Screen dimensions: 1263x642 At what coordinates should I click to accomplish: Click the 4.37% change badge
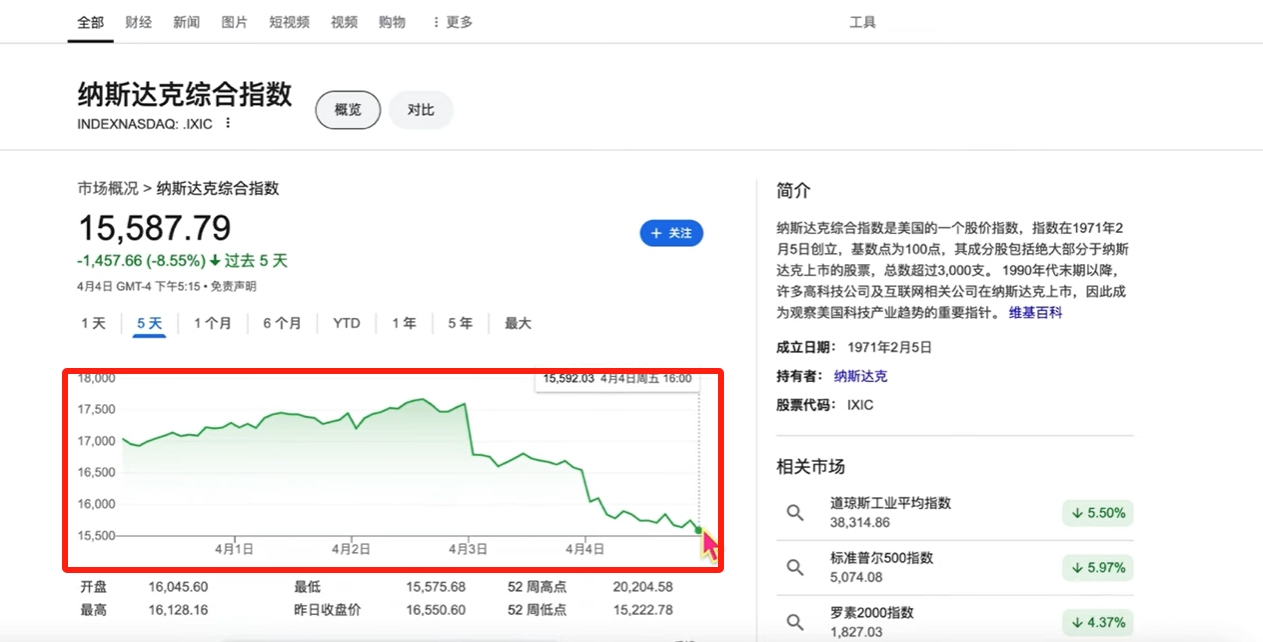click(x=1097, y=623)
